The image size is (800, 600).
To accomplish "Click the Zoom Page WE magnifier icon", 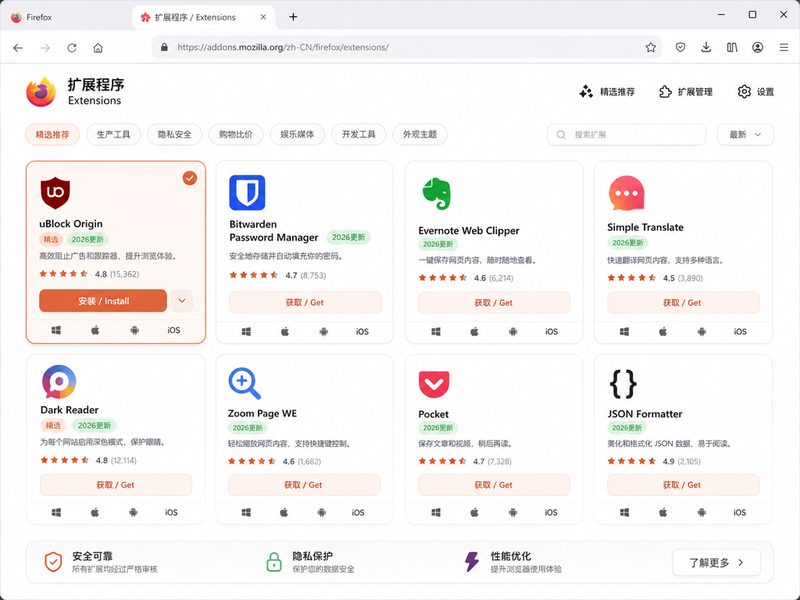I will pos(244,384).
